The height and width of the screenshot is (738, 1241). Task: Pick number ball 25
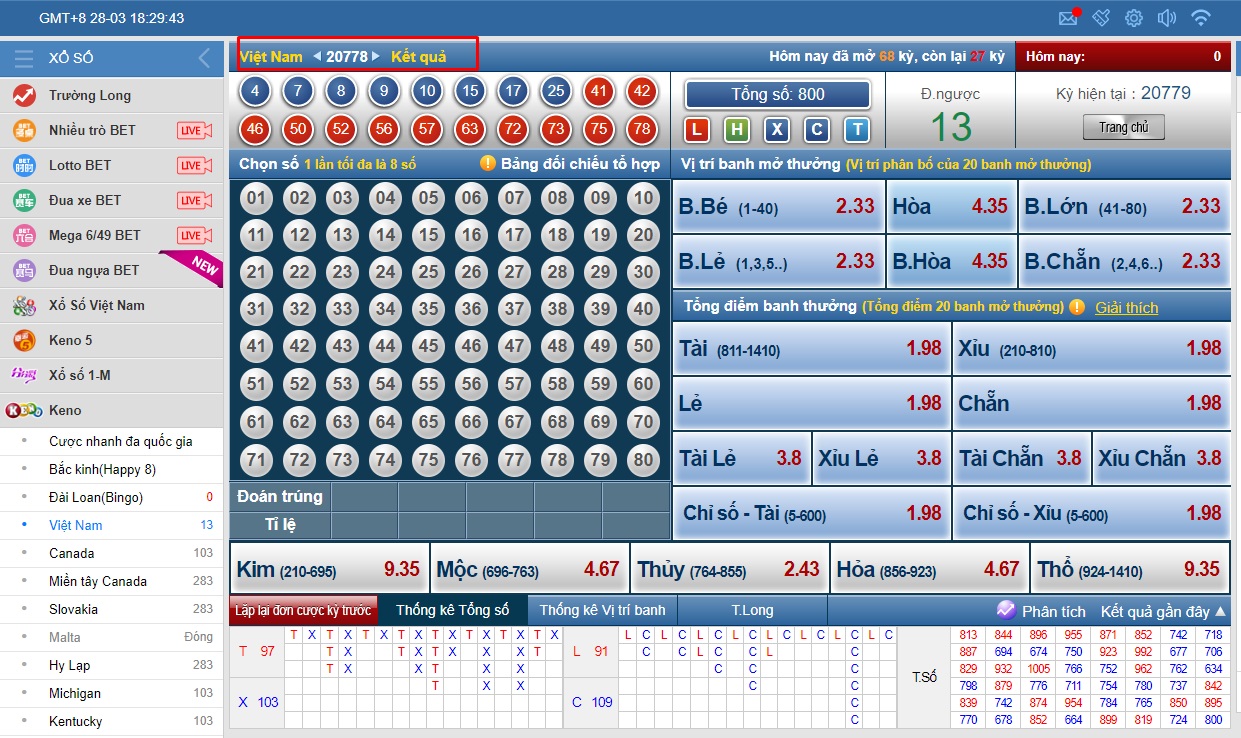(x=428, y=272)
